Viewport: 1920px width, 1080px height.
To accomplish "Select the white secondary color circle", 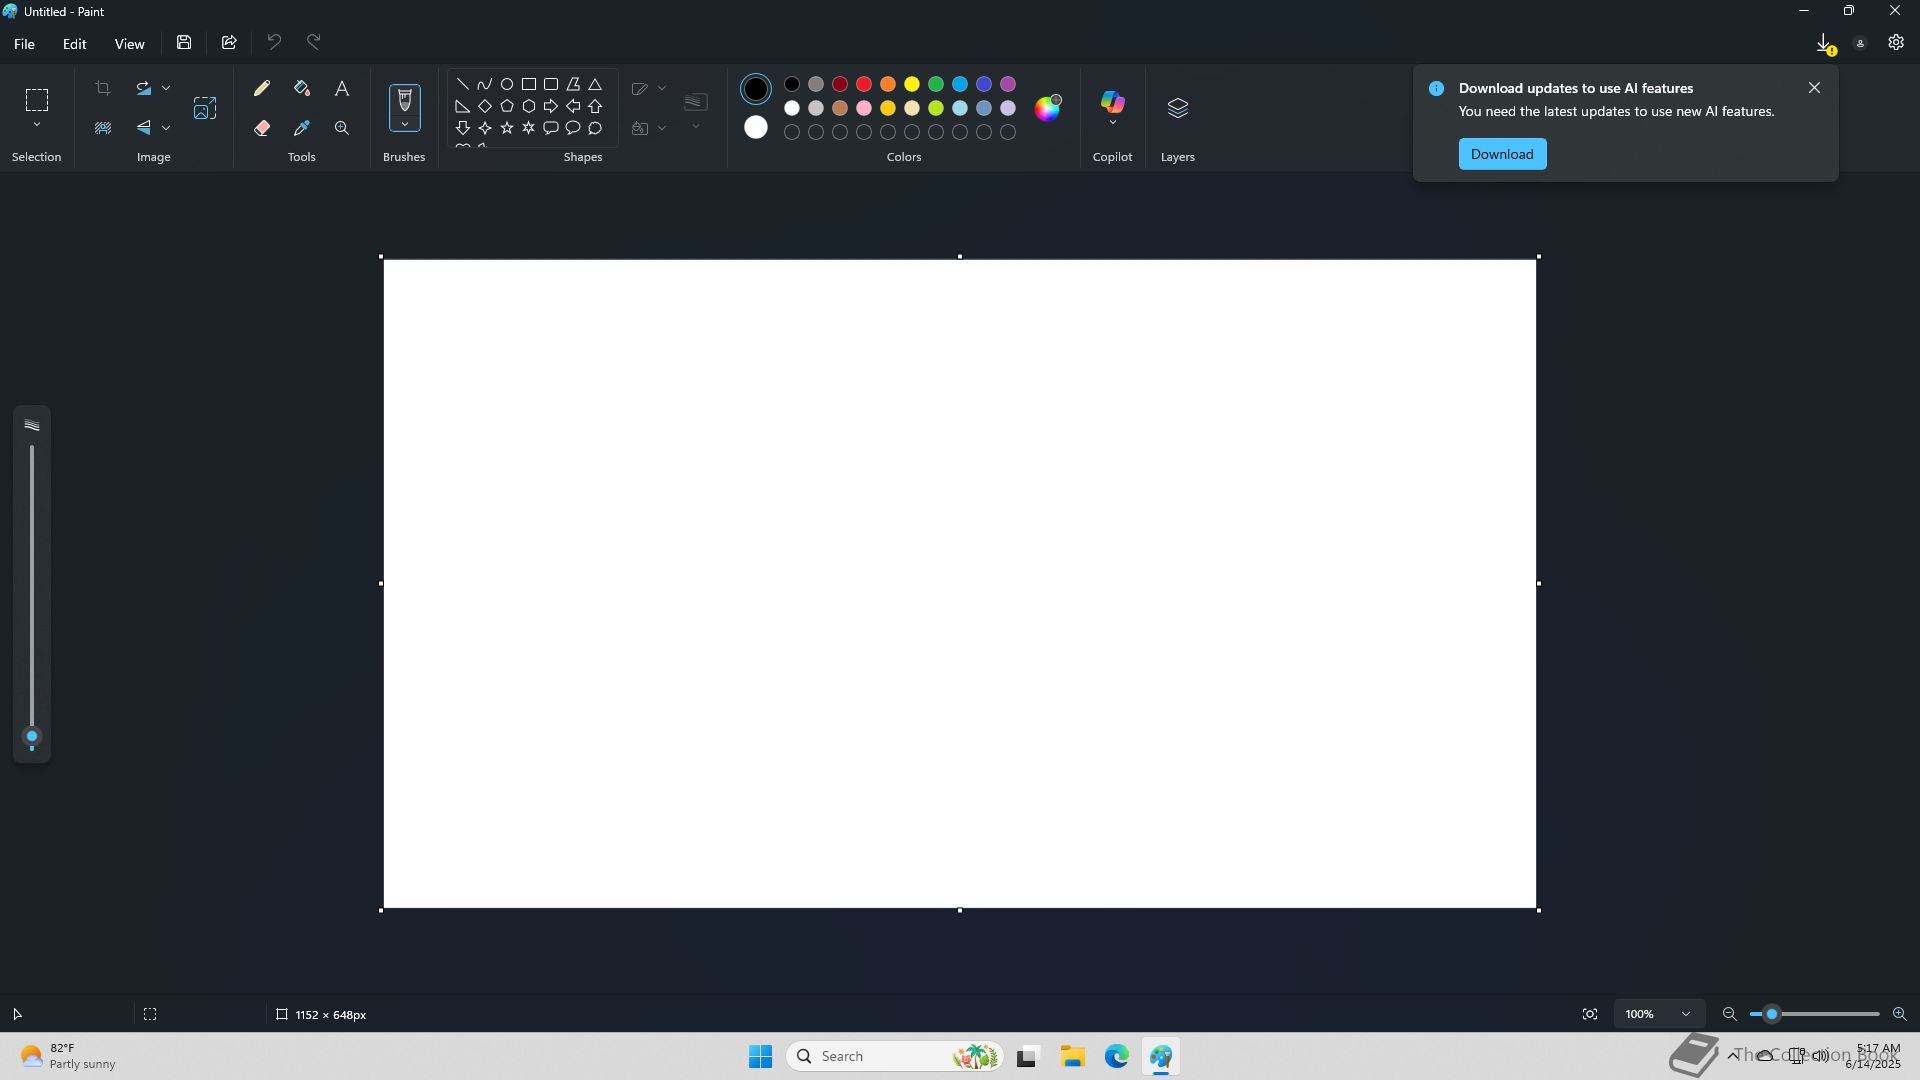I will click(756, 128).
